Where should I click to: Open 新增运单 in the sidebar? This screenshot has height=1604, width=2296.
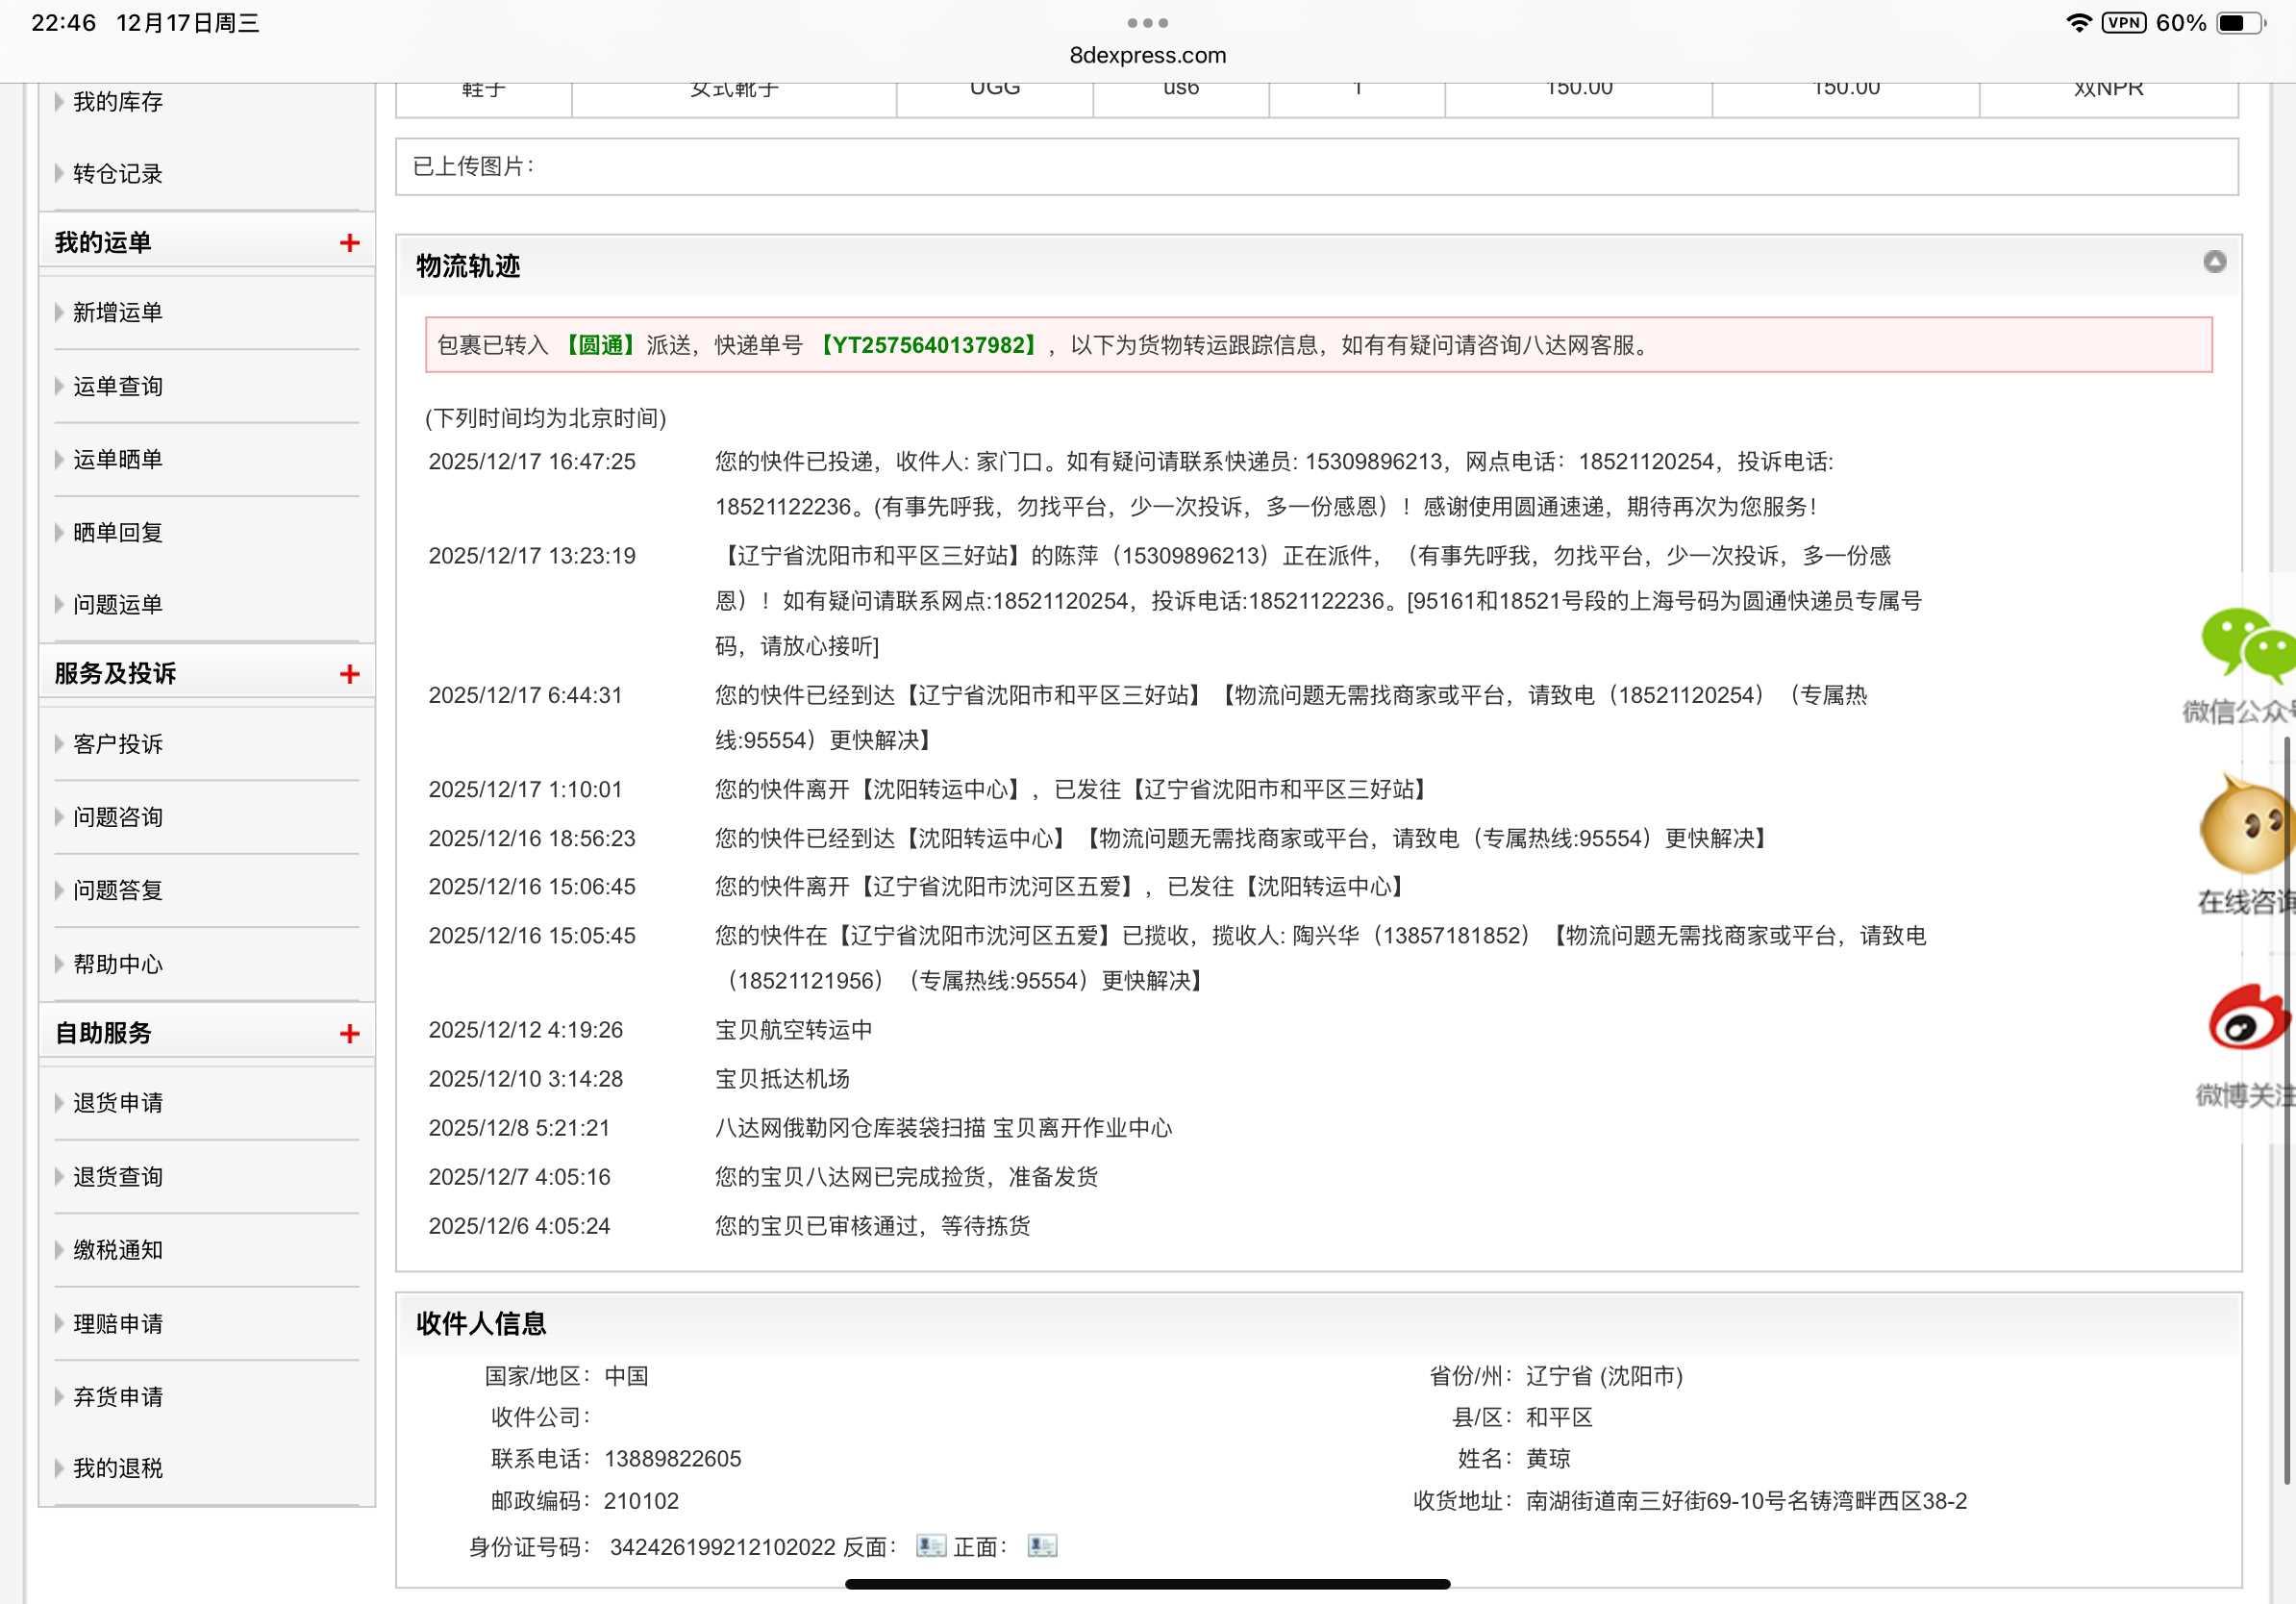pos(118,313)
